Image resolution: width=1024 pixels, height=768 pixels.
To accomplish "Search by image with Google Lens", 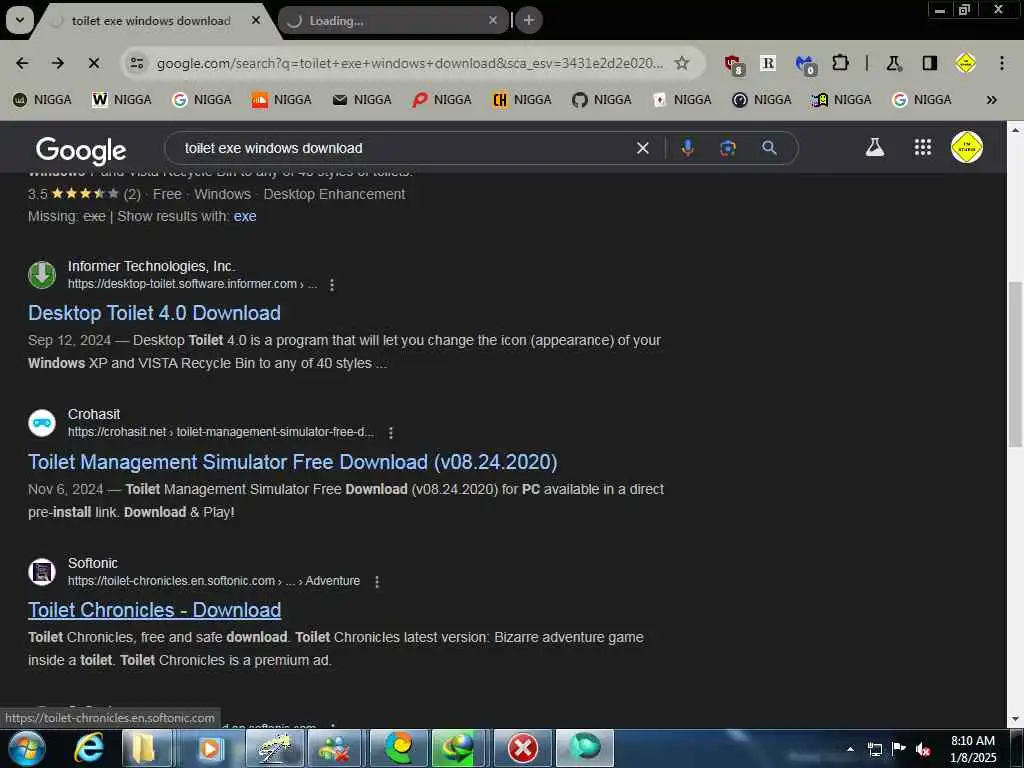I will pyautogui.click(x=728, y=148).
